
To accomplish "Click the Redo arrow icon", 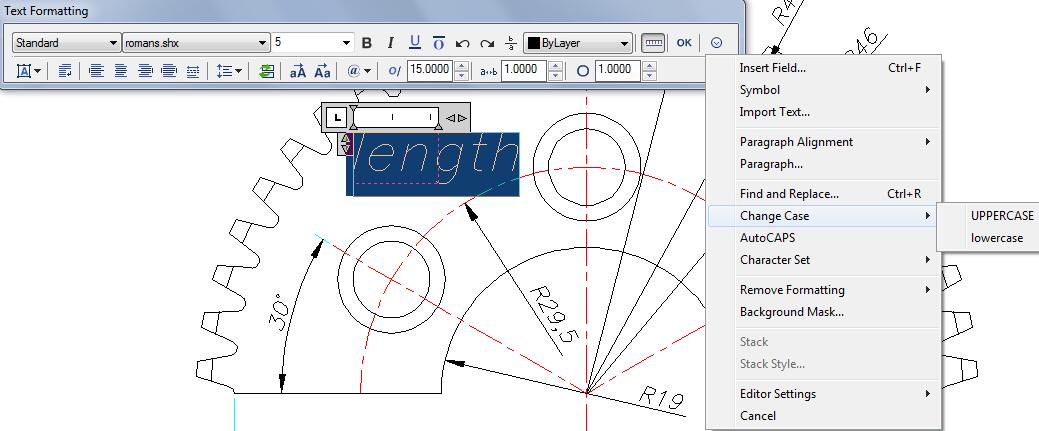I will click(487, 43).
